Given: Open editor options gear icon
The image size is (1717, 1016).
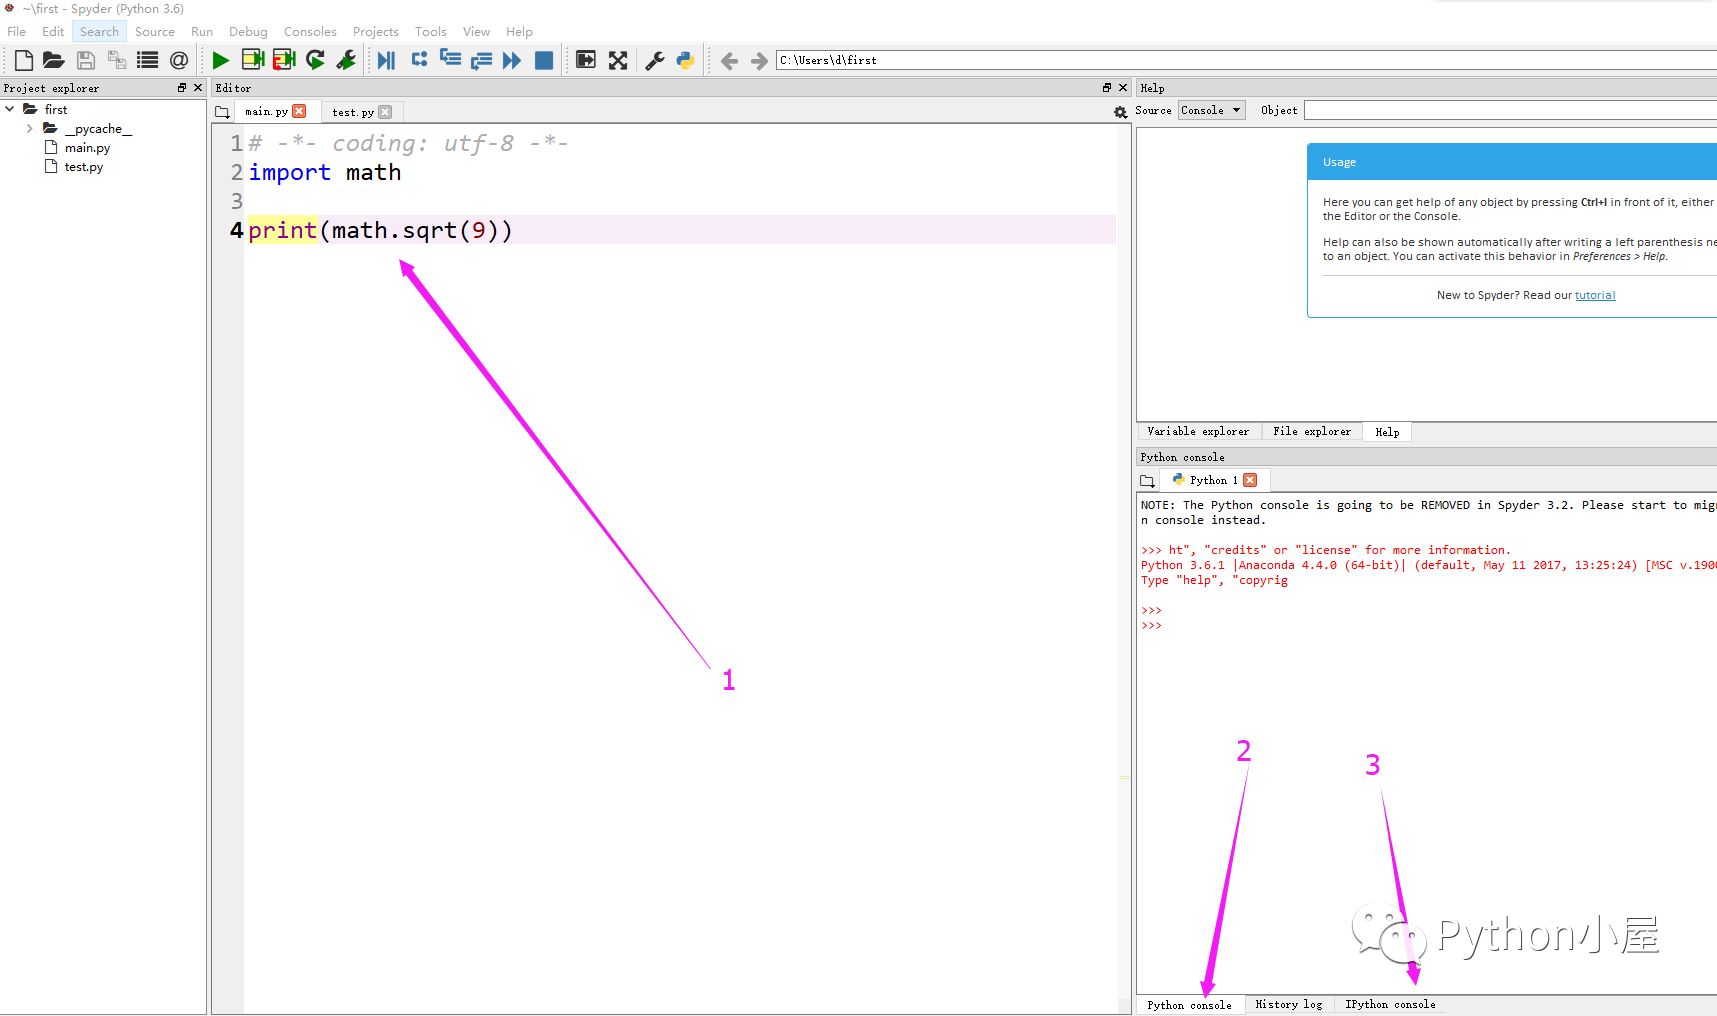Looking at the screenshot, I should click(x=1120, y=112).
